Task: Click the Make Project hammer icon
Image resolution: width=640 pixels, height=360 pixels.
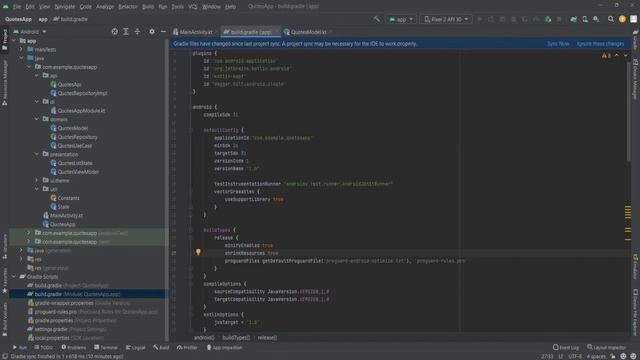Action: (x=376, y=19)
